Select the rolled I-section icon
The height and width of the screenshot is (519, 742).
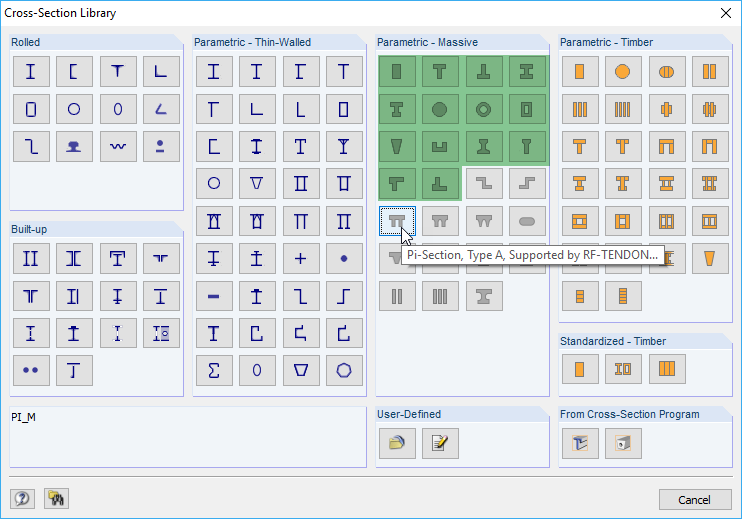click(x=31, y=71)
